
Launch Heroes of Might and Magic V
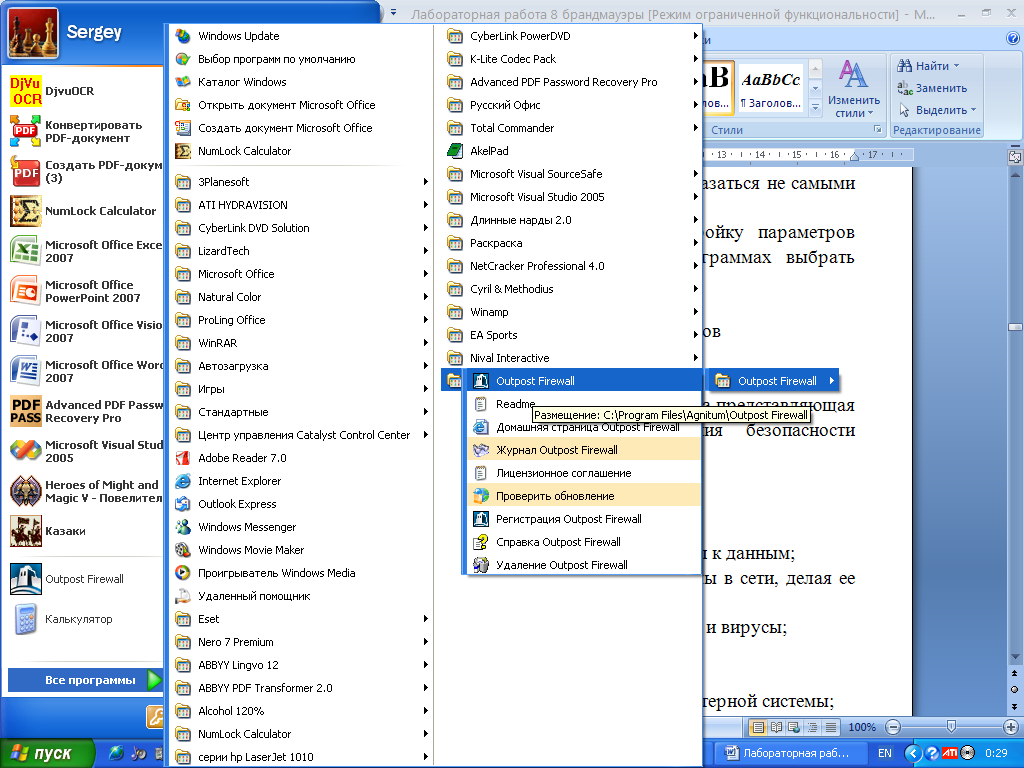(85, 491)
